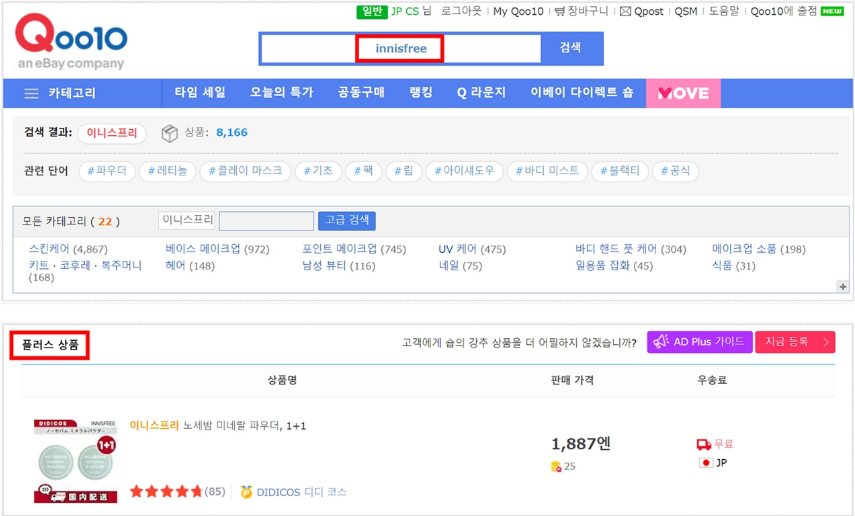Open Qoo10에 출점 link
This screenshot has width=855, height=516.
[784, 11]
